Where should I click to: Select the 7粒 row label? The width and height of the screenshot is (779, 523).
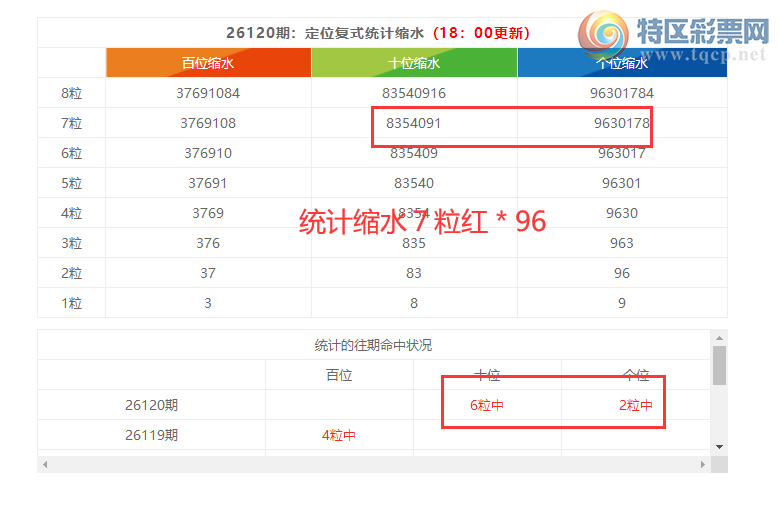pyautogui.click(x=72, y=123)
